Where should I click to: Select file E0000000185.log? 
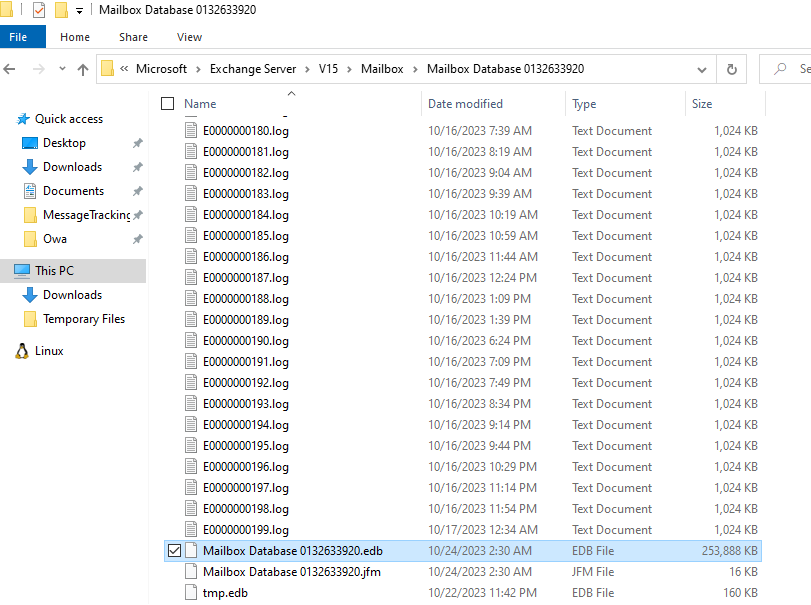(246, 236)
